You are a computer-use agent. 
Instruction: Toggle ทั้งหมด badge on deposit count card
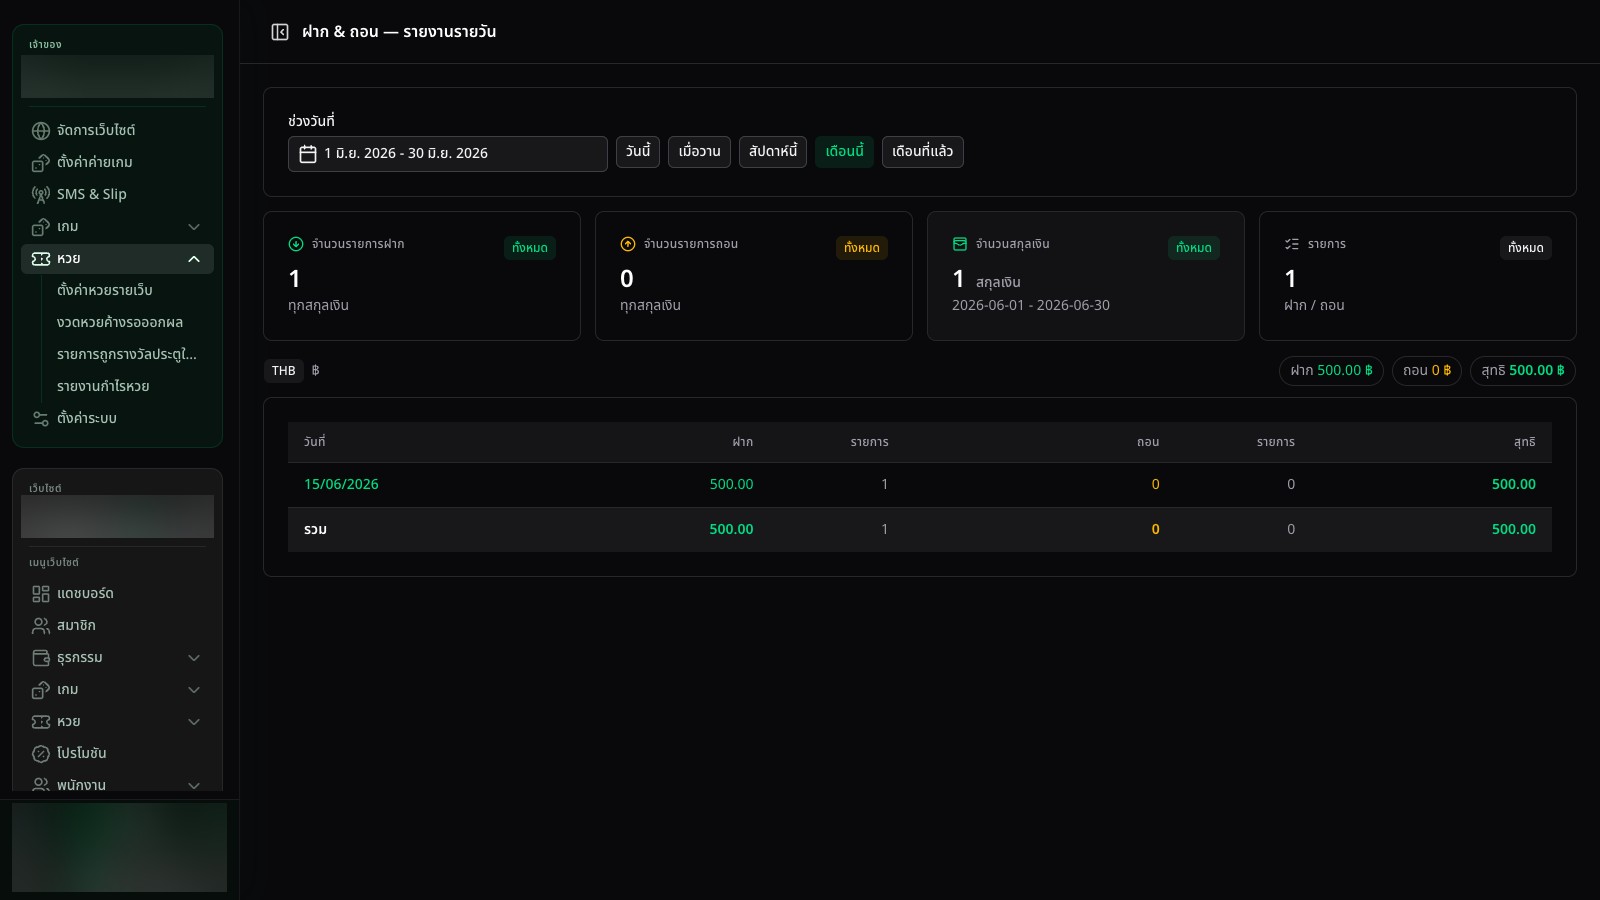(x=530, y=248)
